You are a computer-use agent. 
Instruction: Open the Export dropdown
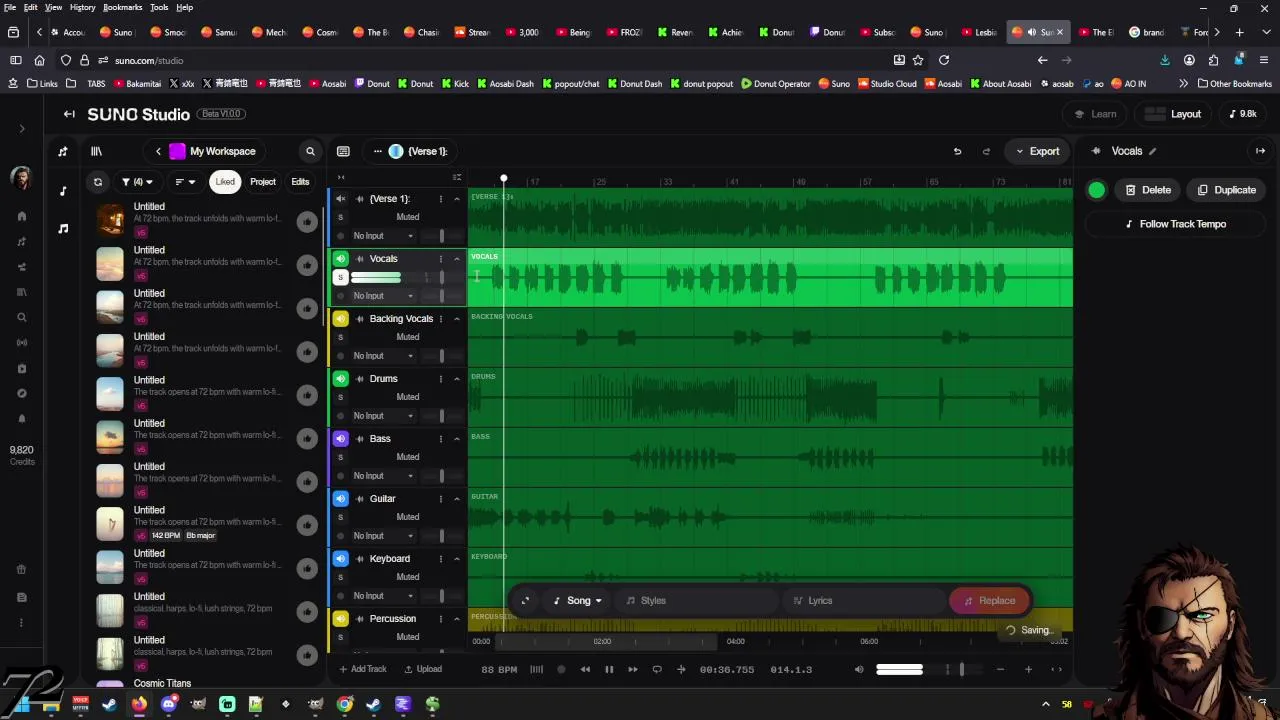[x=1038, y=152]
